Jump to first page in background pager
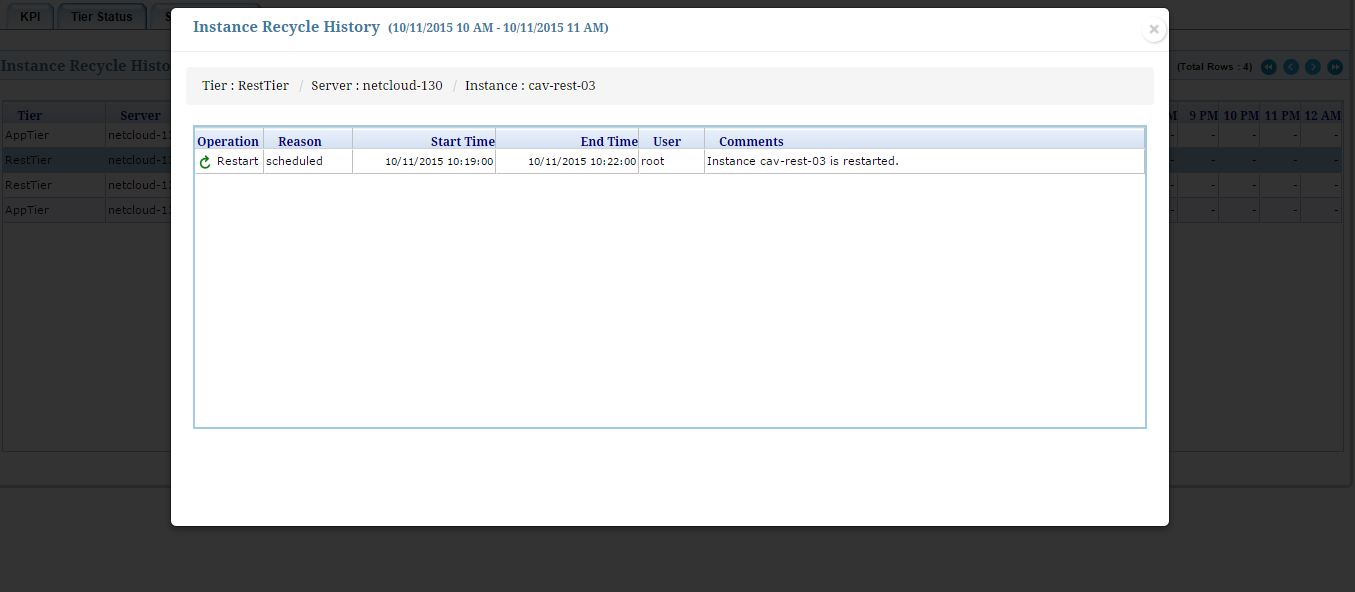 [1269, 67]
